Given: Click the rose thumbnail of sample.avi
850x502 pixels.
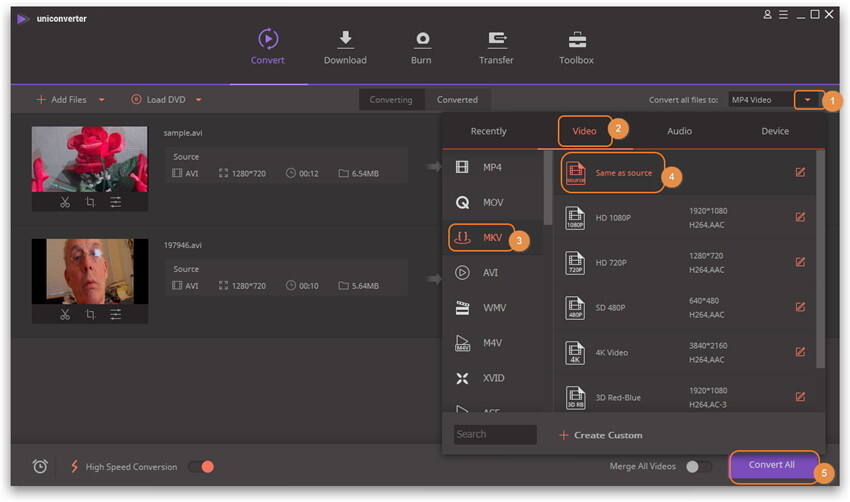Looking at the screenshot, I should [89, 159].
